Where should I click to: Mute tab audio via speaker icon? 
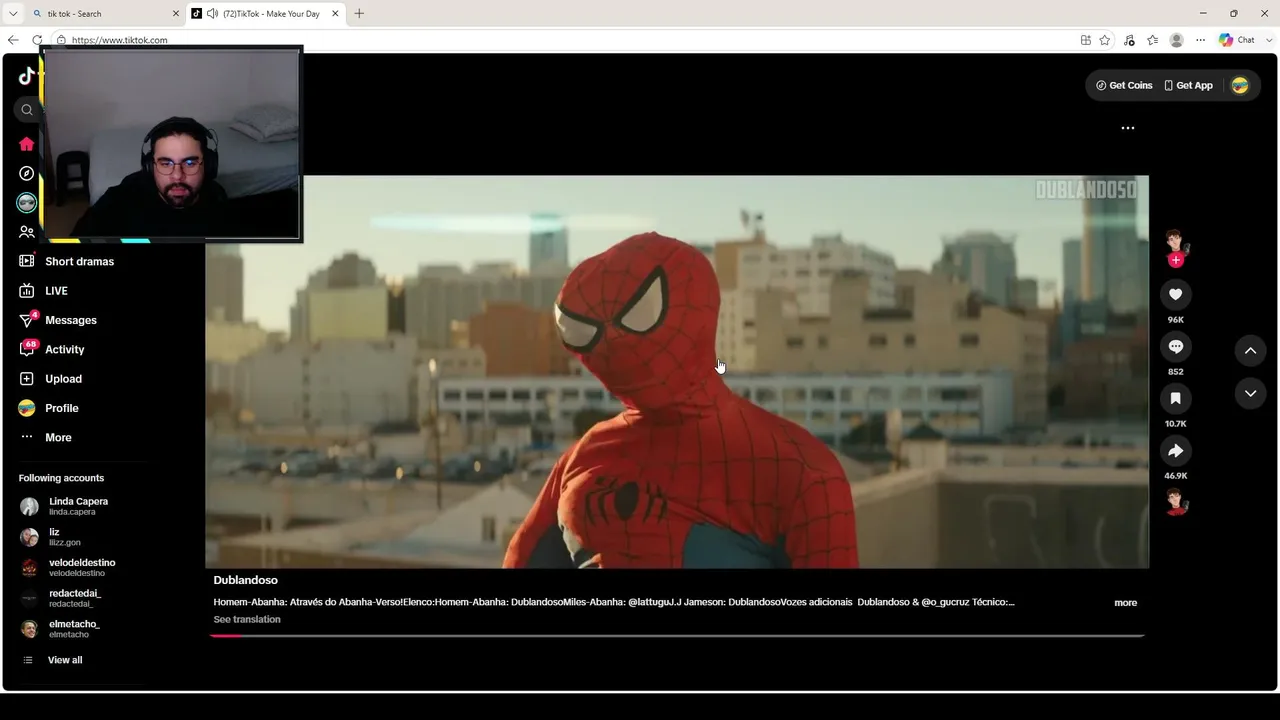[212, 14]
